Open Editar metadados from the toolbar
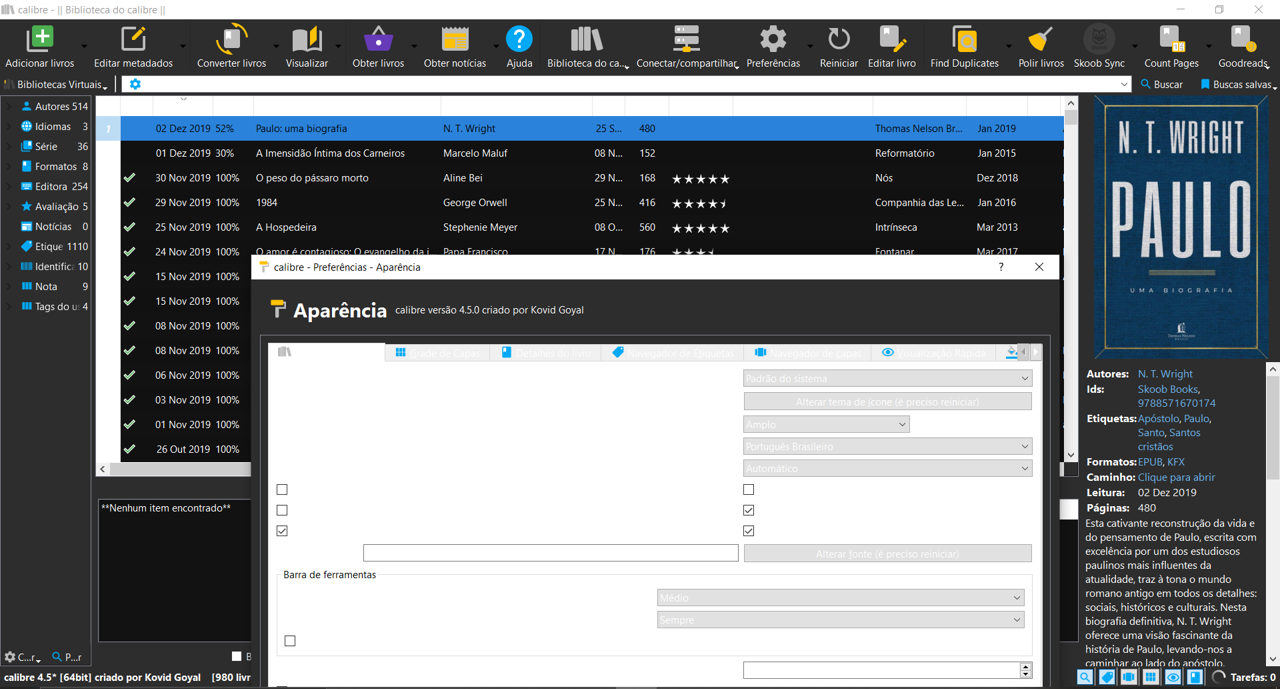This screenshot has height=689, width=1280. [x=133, y=40]
